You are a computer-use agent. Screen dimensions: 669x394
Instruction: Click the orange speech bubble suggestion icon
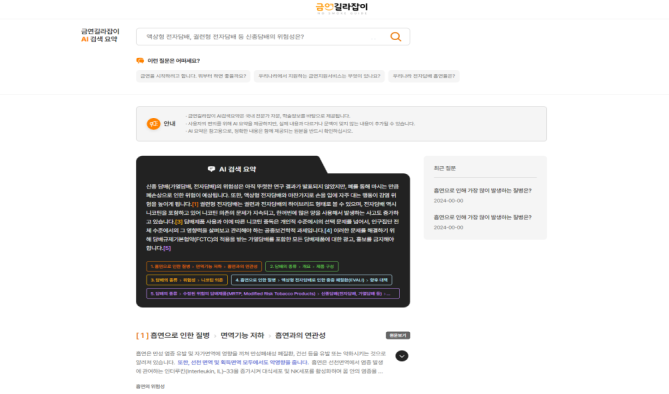140,61
